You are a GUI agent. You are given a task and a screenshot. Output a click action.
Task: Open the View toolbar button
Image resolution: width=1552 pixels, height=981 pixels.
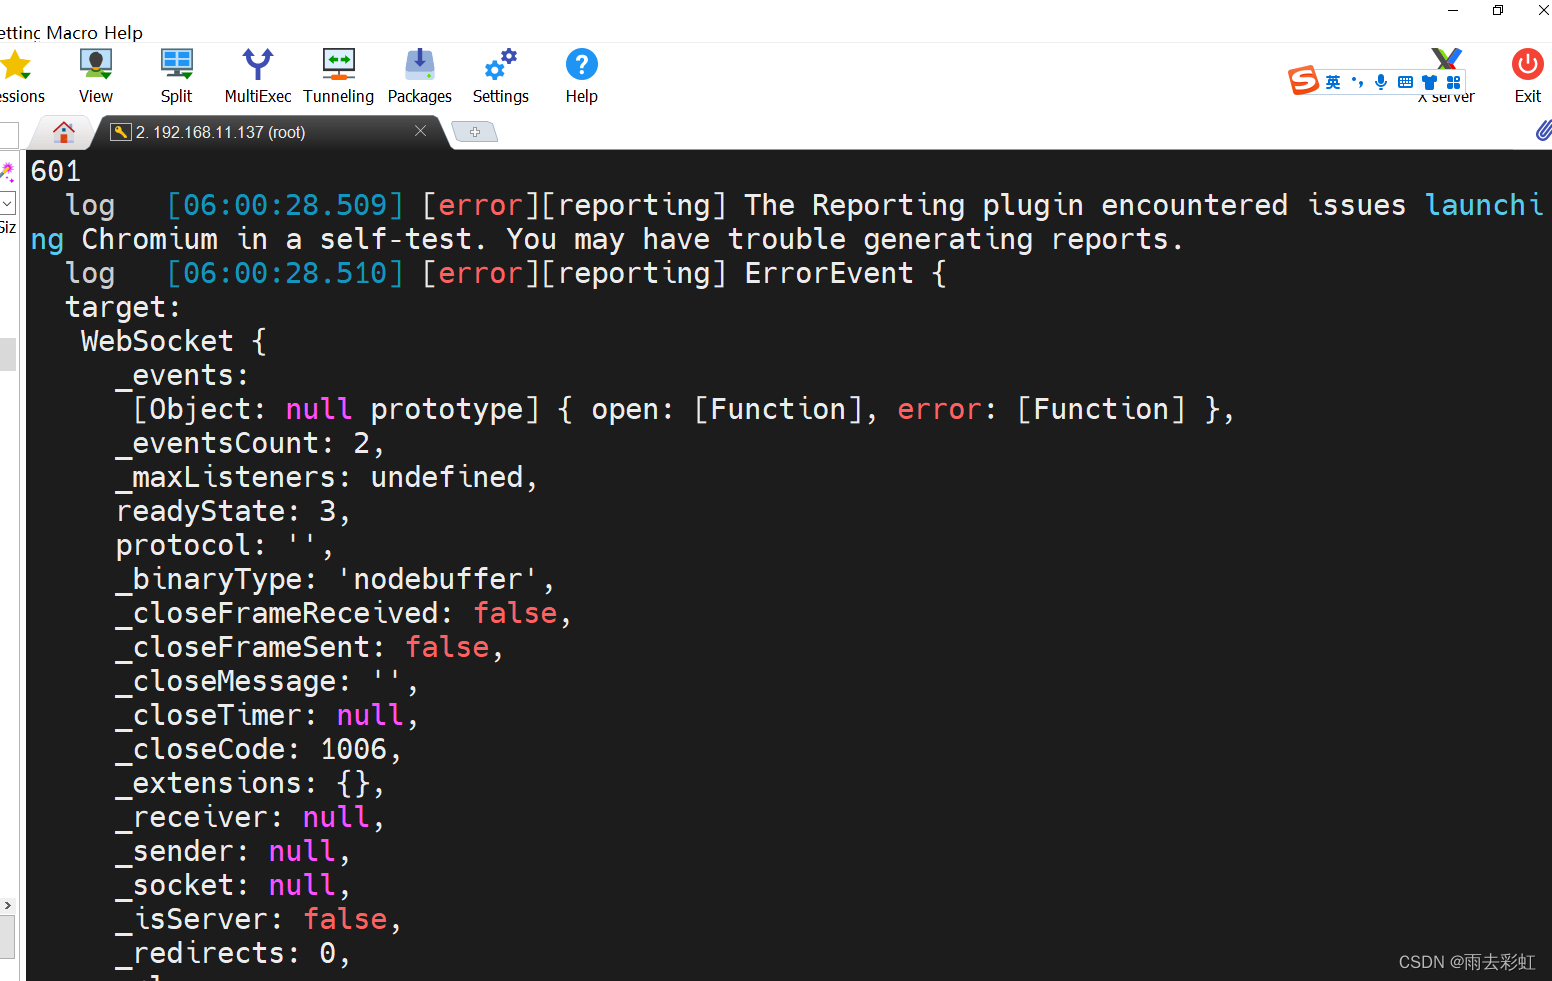coord(96,76)
